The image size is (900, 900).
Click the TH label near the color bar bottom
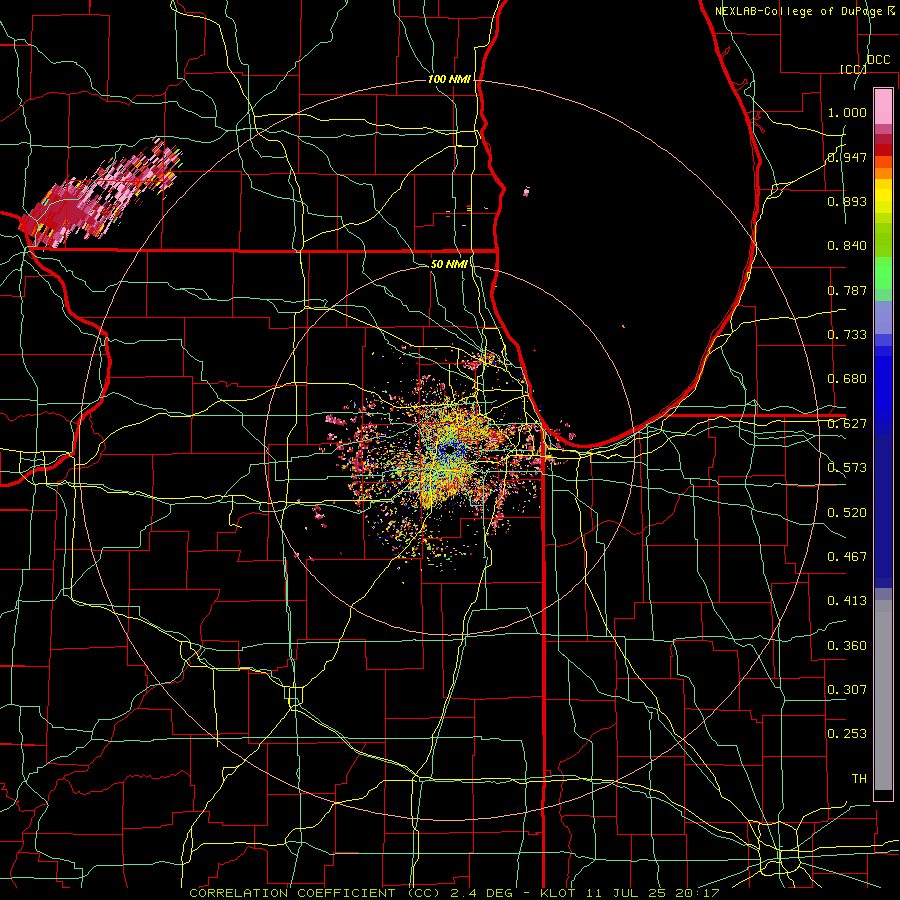[859, 779]
